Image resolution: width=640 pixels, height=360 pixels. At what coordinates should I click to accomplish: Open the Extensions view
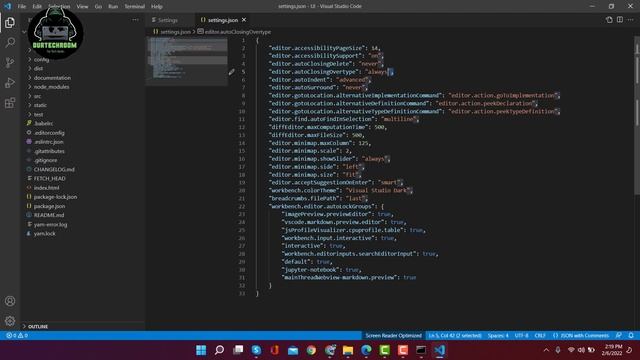tap(10, 102)
